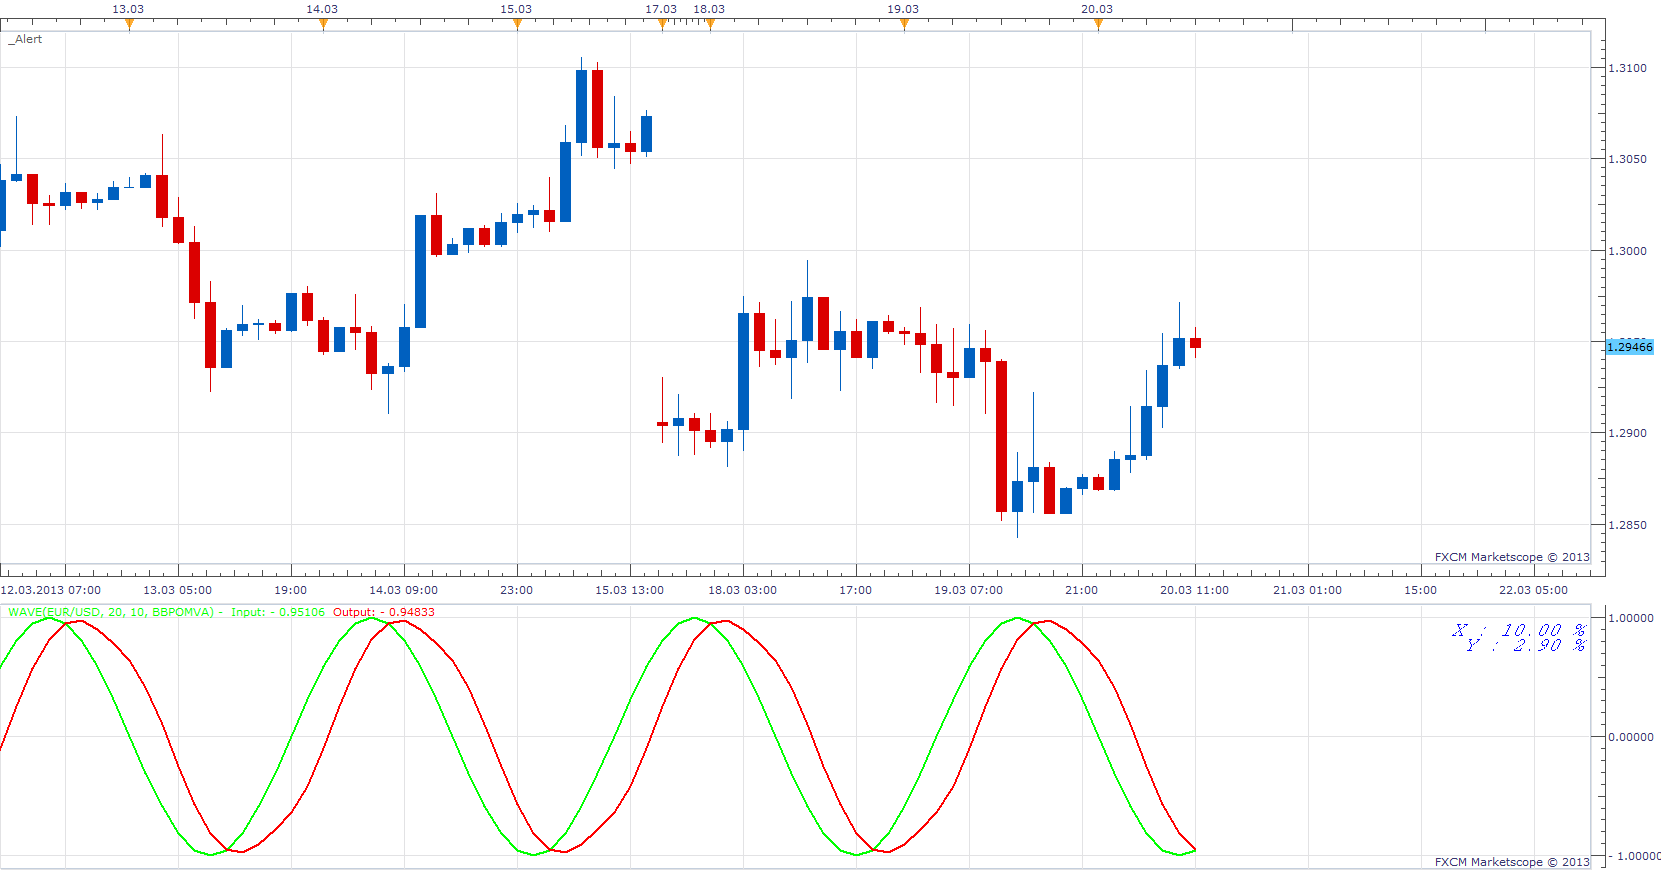Click the 1.2900 price axis label

[1627, 433]
